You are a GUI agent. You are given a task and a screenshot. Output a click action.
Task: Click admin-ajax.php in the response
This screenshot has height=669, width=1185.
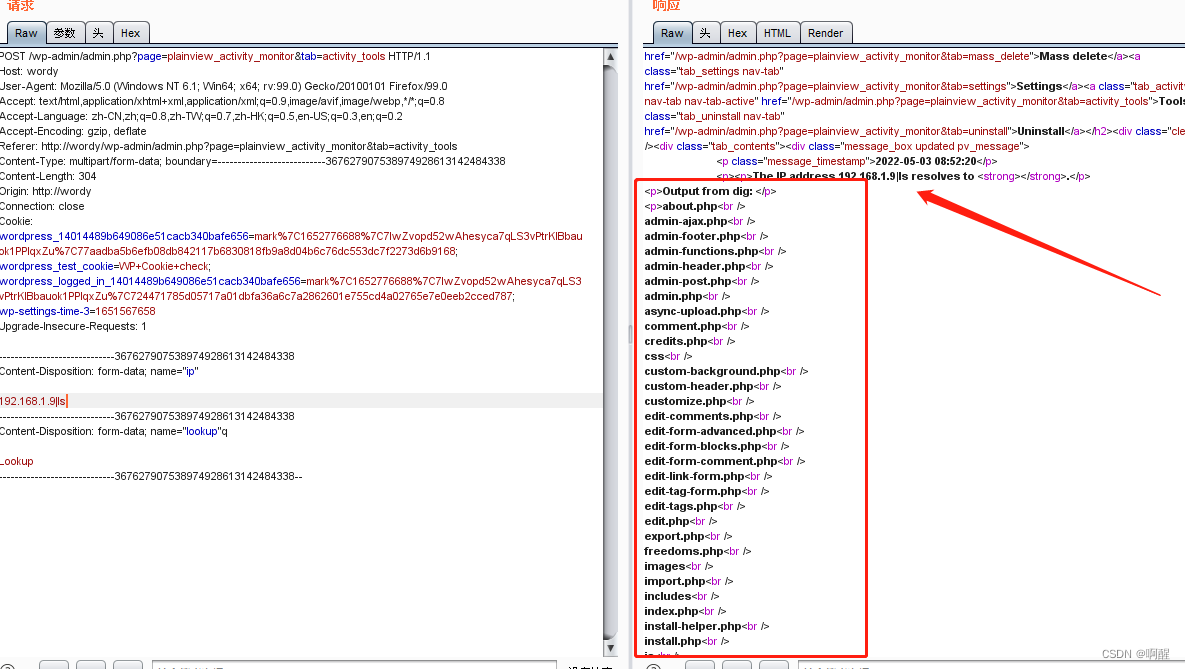(x=685, y=221)
